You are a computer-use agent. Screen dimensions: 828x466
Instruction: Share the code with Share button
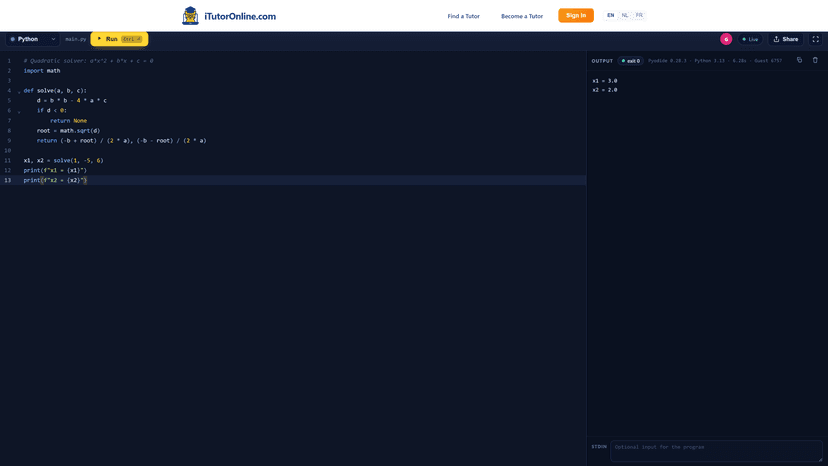click(x=785, y=39)
